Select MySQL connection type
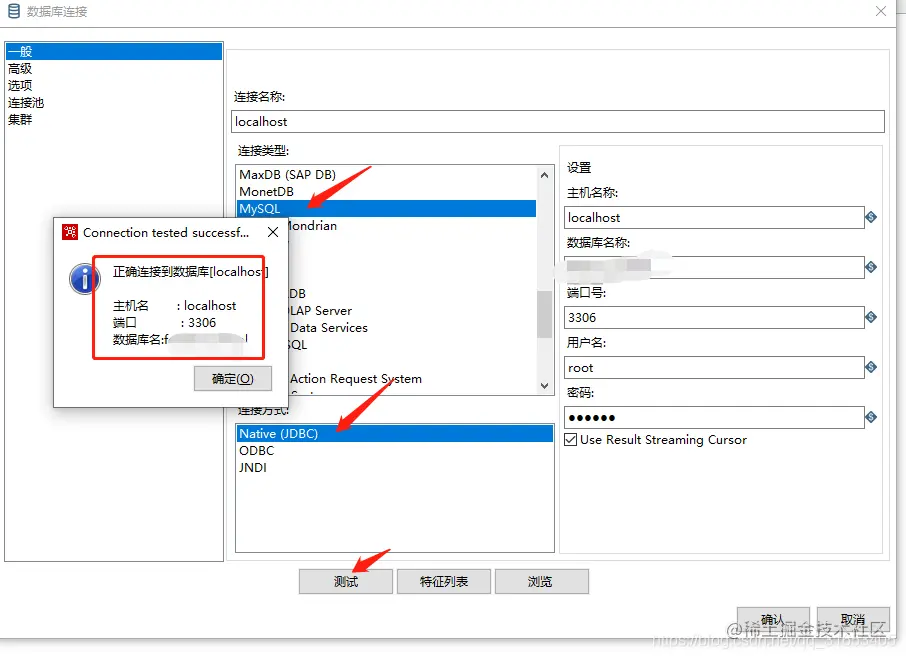 coord(387,209)
